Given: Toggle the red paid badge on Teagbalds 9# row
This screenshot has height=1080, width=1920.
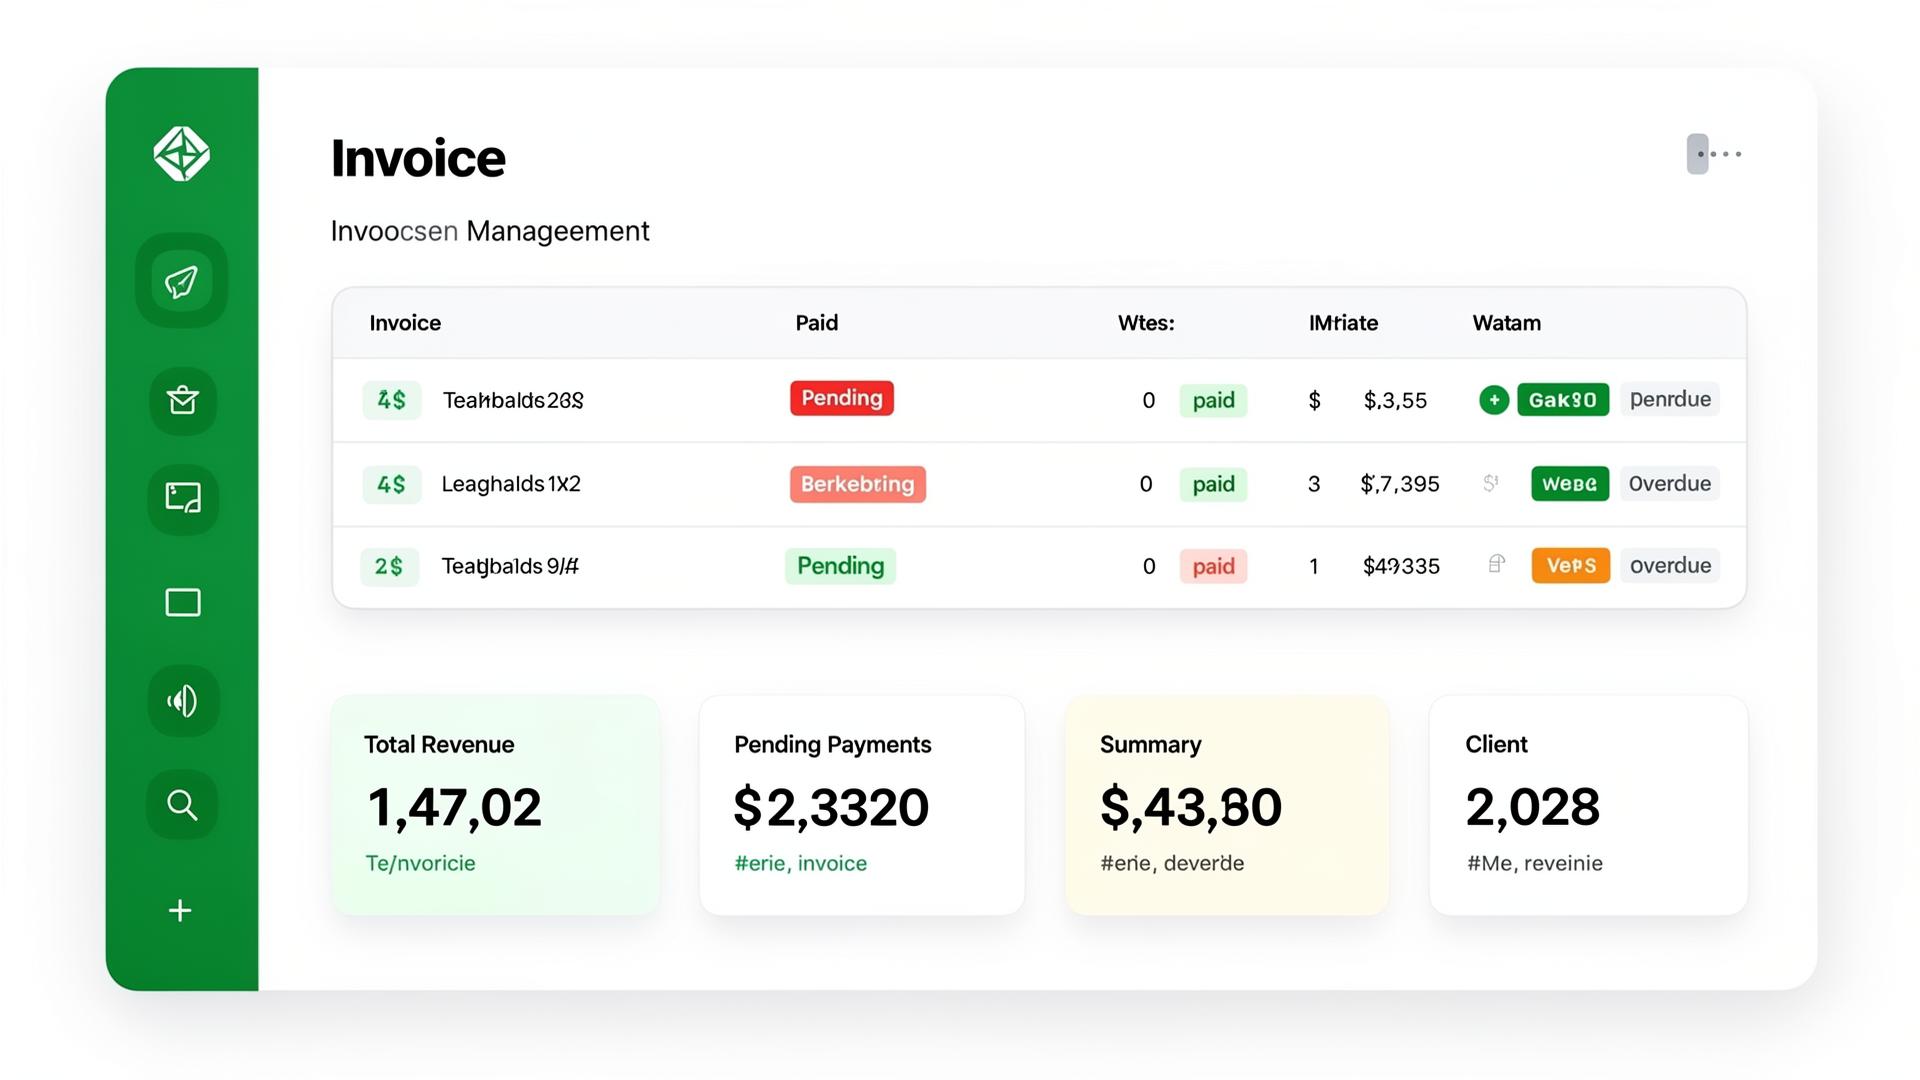Looking at the screenshot, I should 1212,566.
